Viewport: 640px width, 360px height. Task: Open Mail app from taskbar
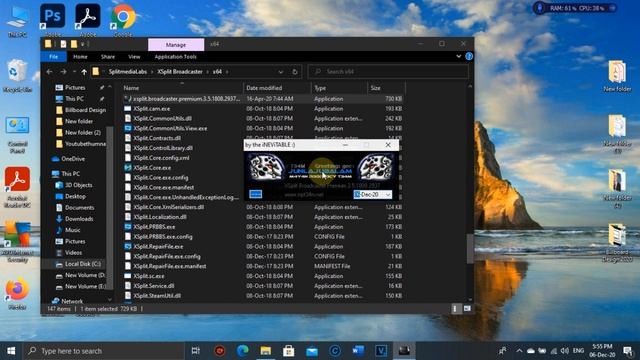pos(312,351)
